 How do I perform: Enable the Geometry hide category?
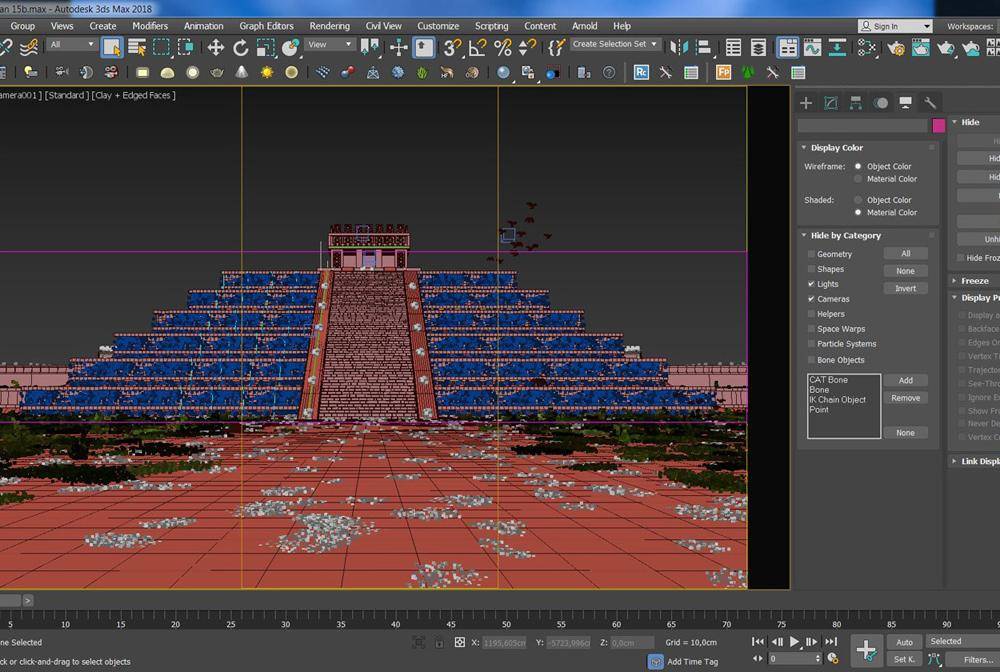click(812, 254)
